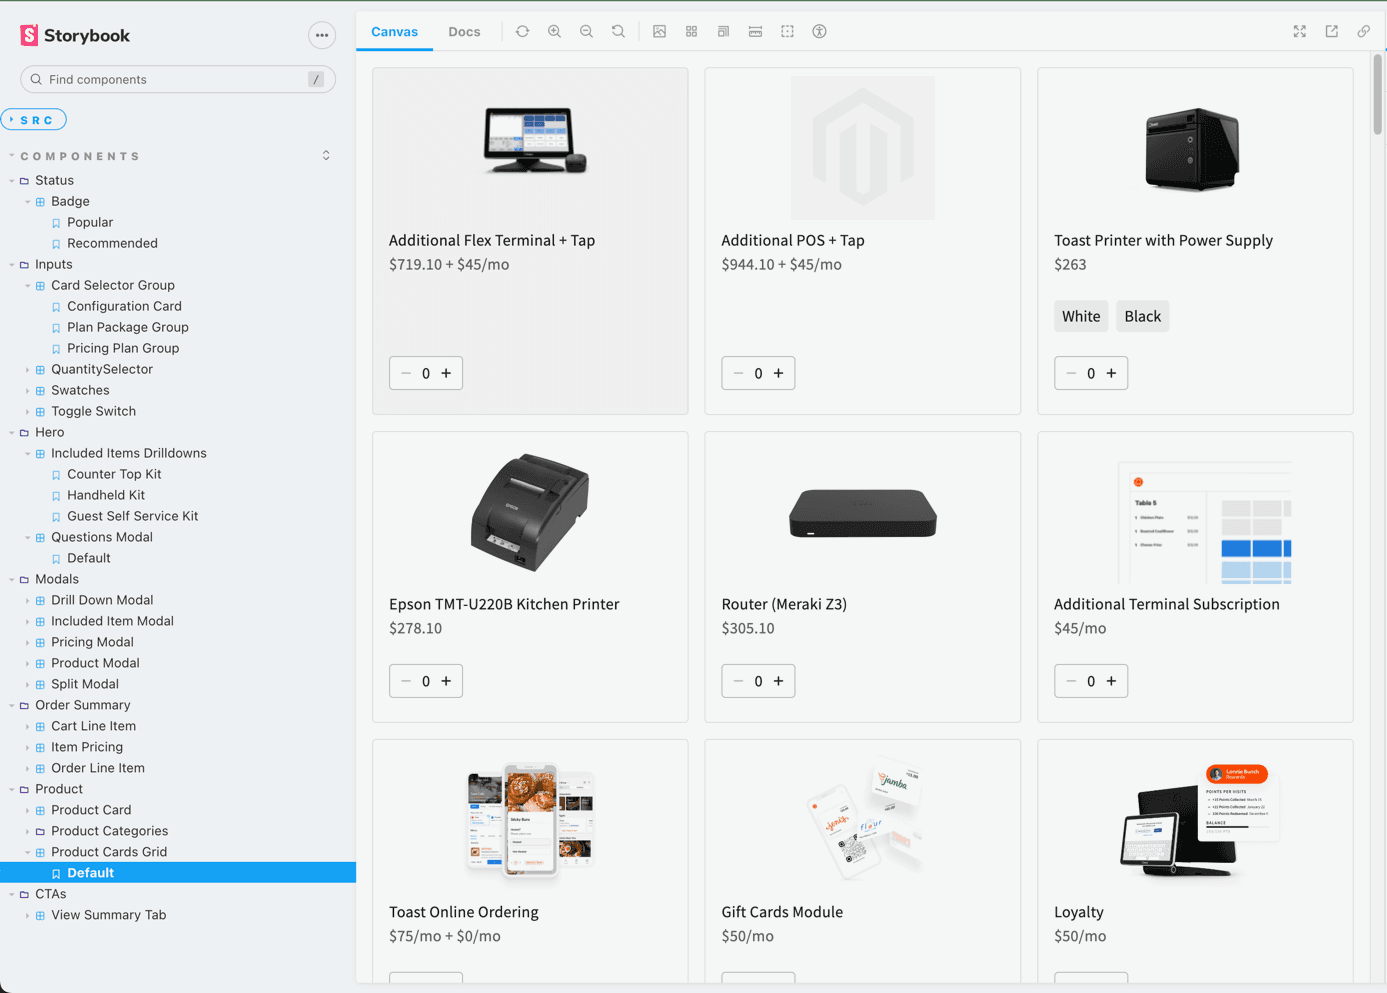Image resolution: width=1387 pixels, height=993 pixels.
Task: Select the Black printer color option
Action: click(x=1142, y=316)
